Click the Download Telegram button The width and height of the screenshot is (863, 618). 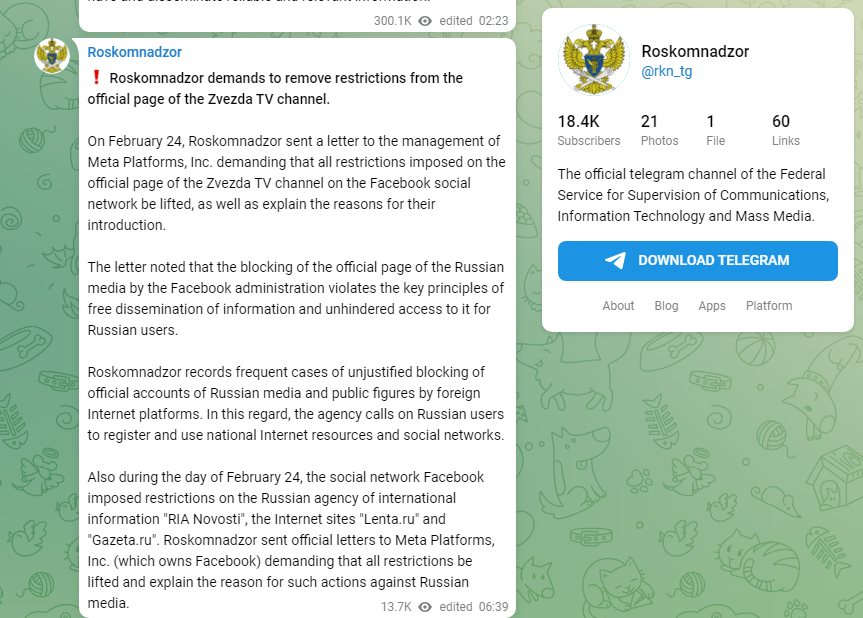(697, 261)
